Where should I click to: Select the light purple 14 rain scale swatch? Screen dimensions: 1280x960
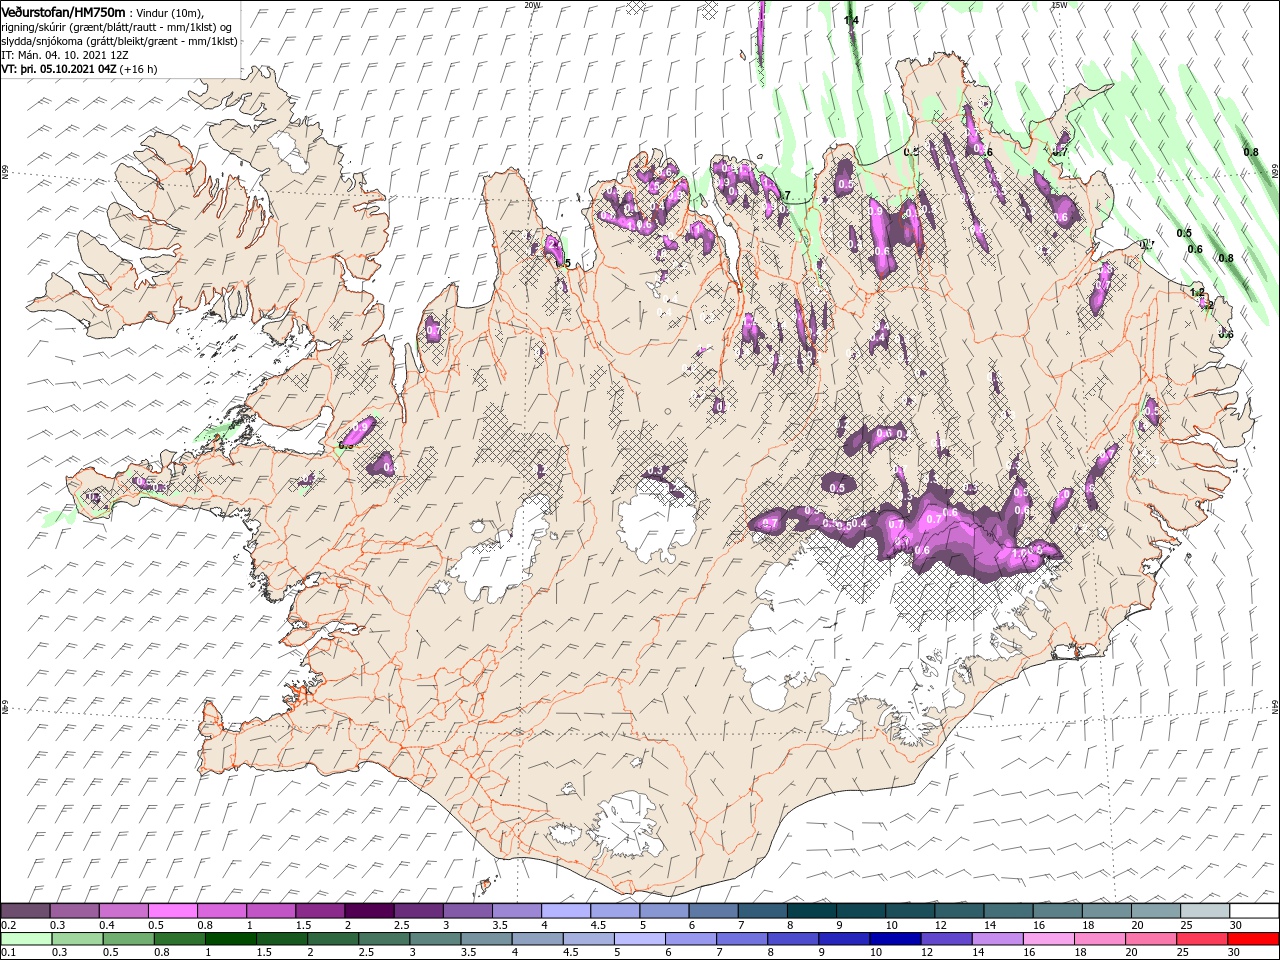(x=997, y=939)
